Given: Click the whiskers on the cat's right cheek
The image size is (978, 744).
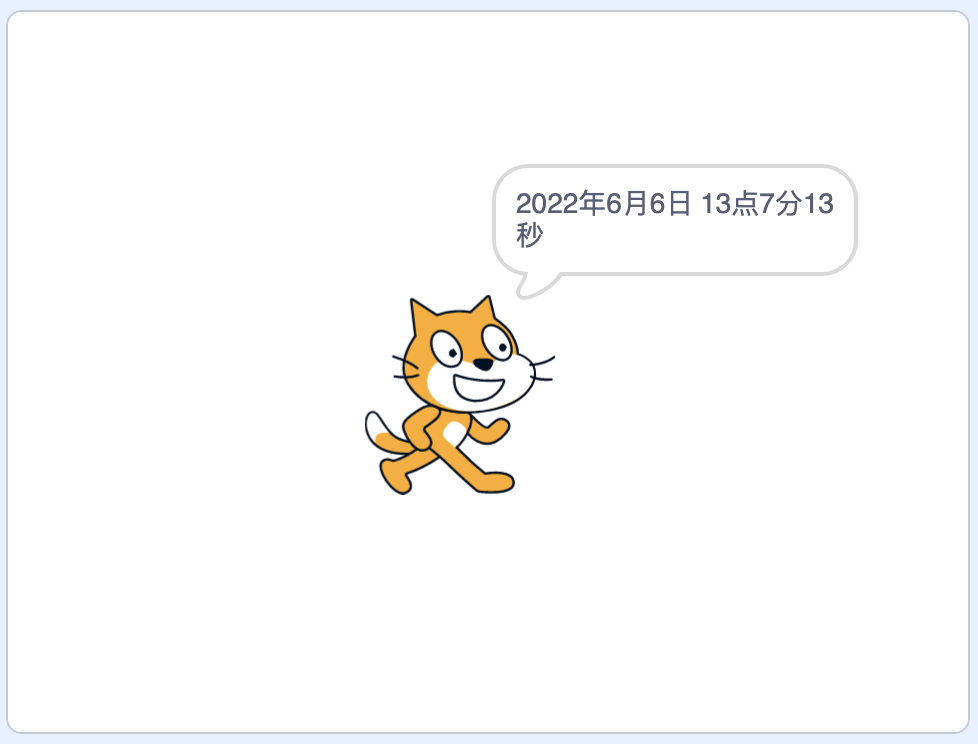Looking at the screenshot, I should (542, 369).
